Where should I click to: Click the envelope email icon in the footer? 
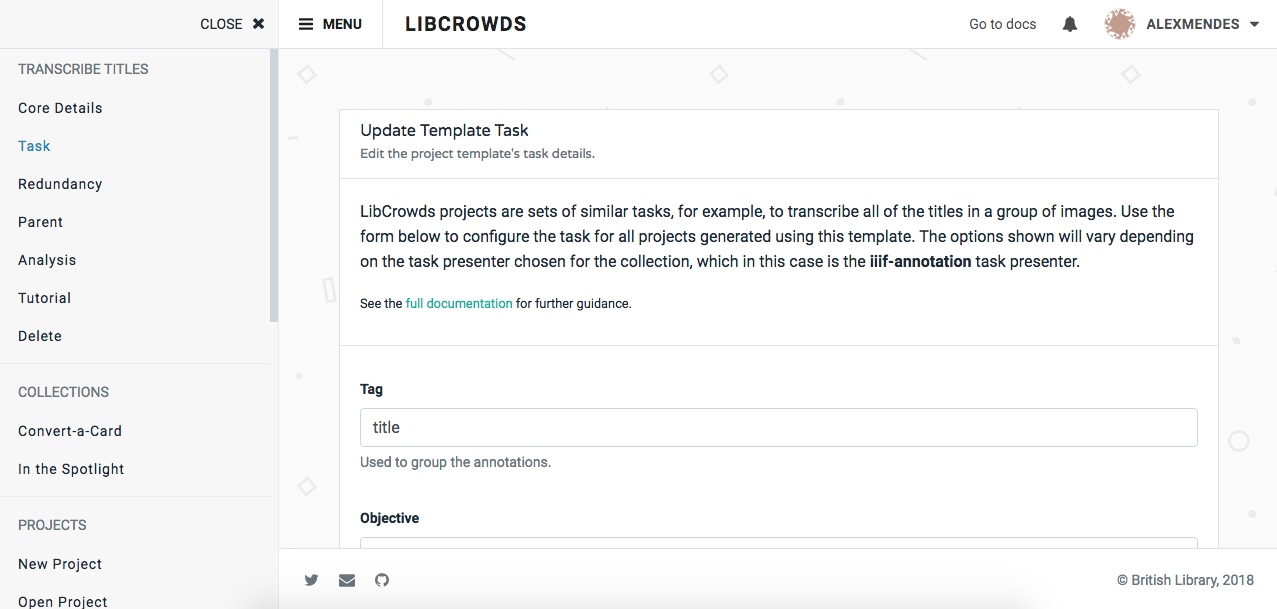[x=346, y=580]
